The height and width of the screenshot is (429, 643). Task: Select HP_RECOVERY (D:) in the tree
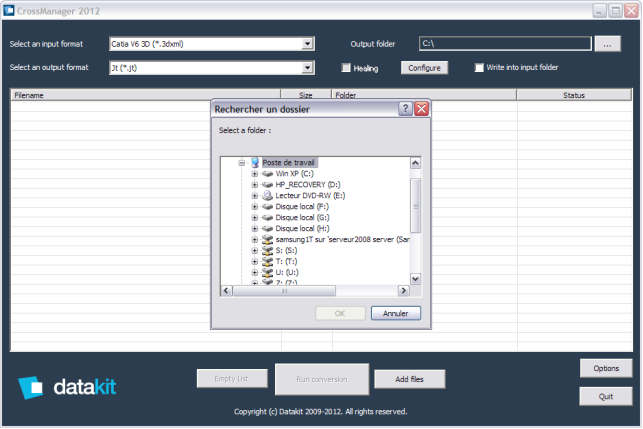tap(308, 185)
